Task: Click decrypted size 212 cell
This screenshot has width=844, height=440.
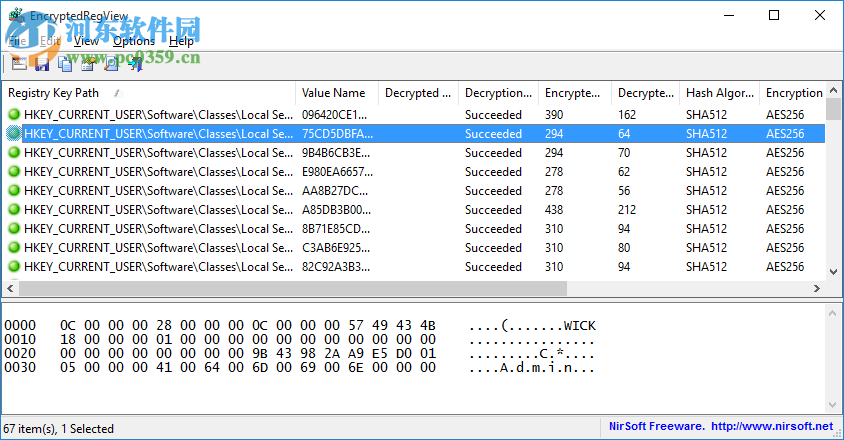Action: tap(627, 209)
